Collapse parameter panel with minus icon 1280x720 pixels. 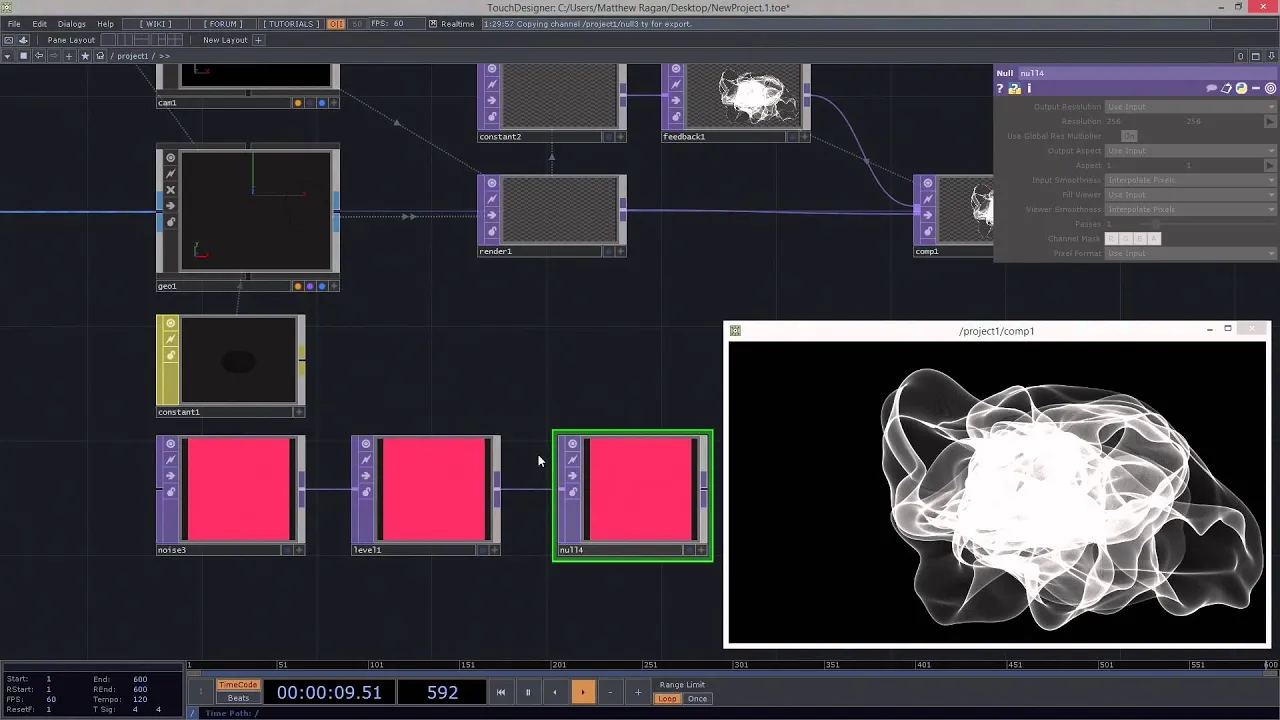(x=1256, y=89)
